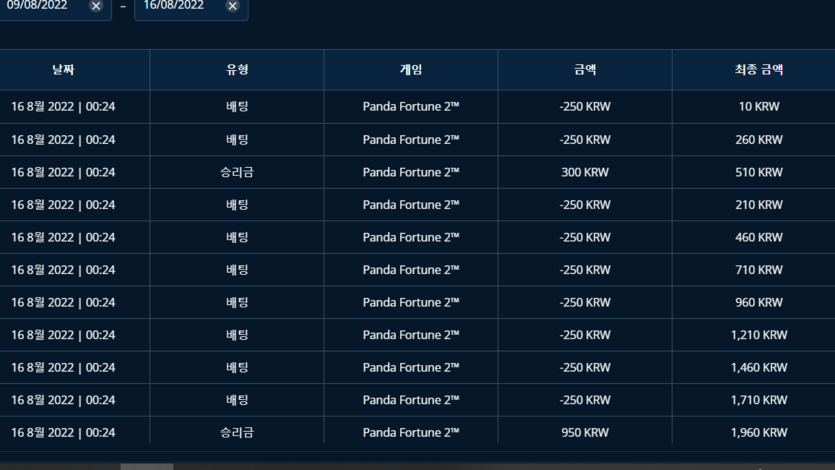Click the 16/08/2022 end date field
Screen dimensions: 835x470
(191, 6)
